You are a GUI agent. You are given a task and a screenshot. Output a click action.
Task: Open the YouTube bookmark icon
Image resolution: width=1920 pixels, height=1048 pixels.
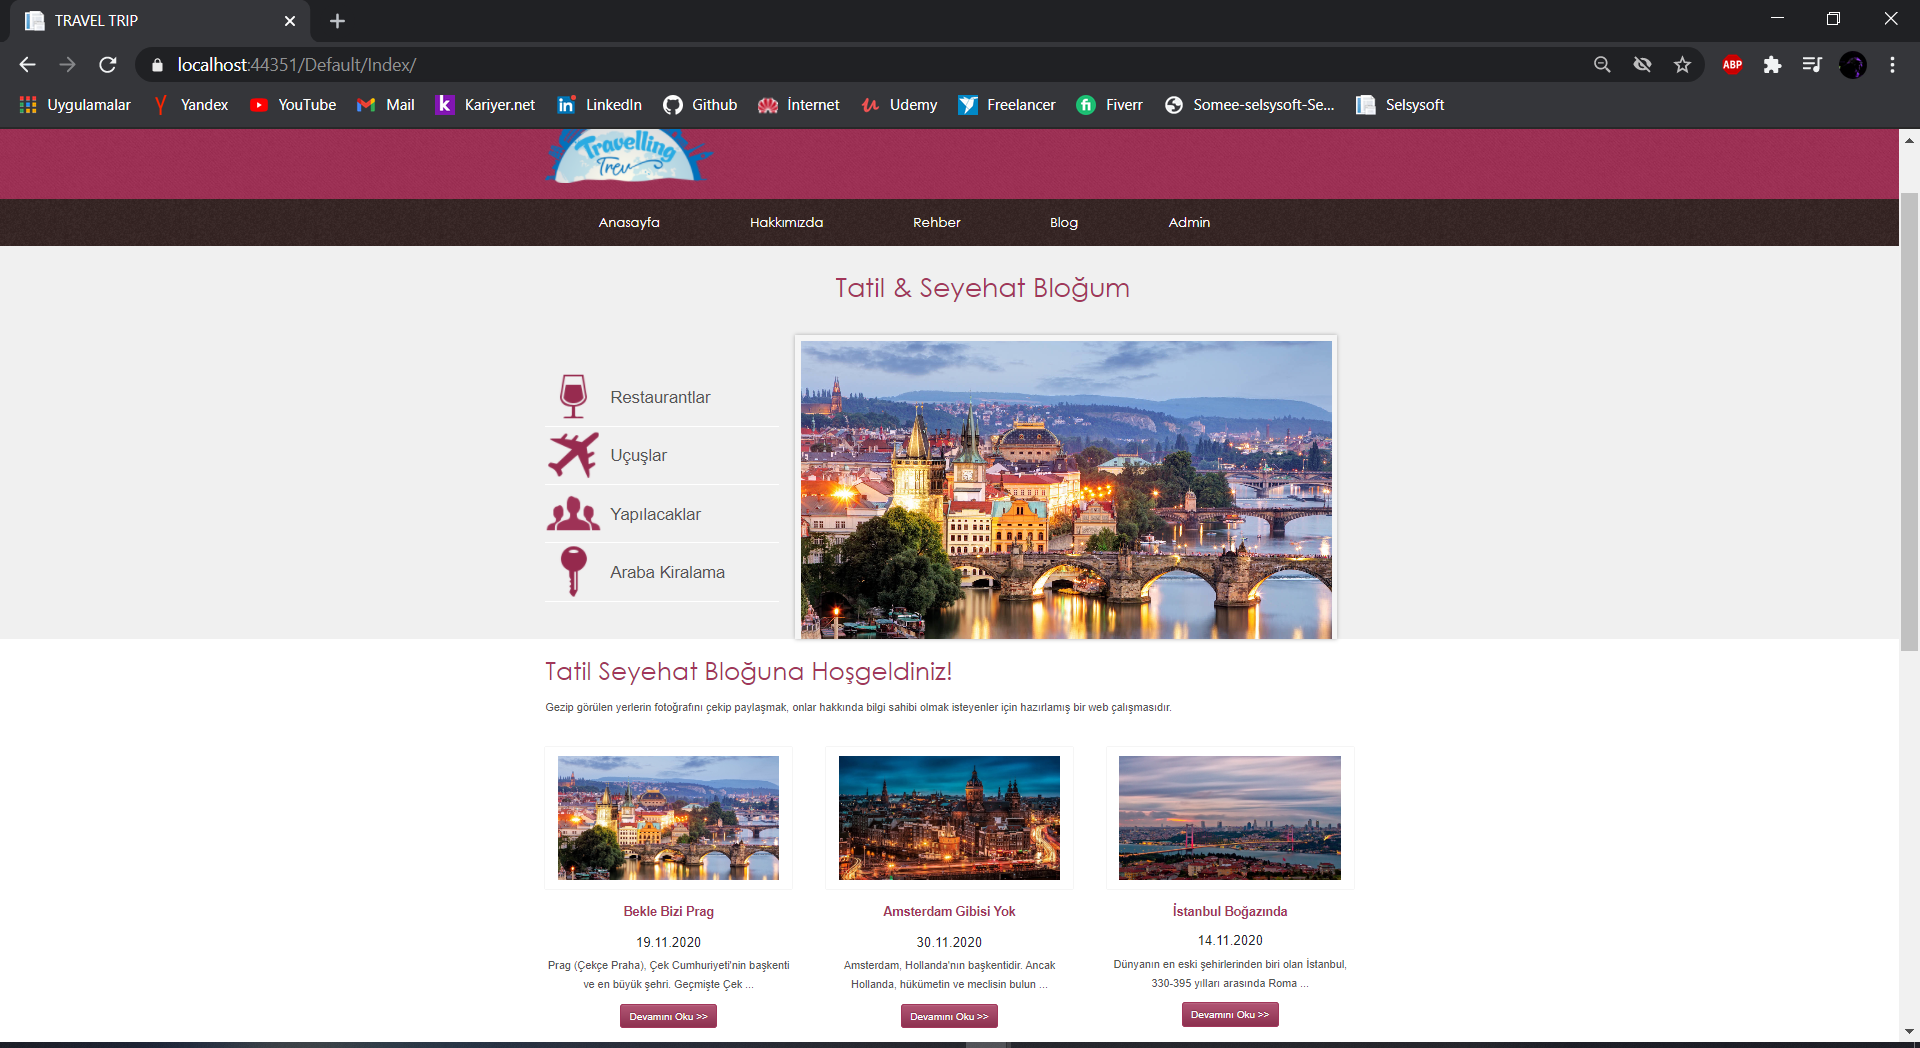(259, 104)
